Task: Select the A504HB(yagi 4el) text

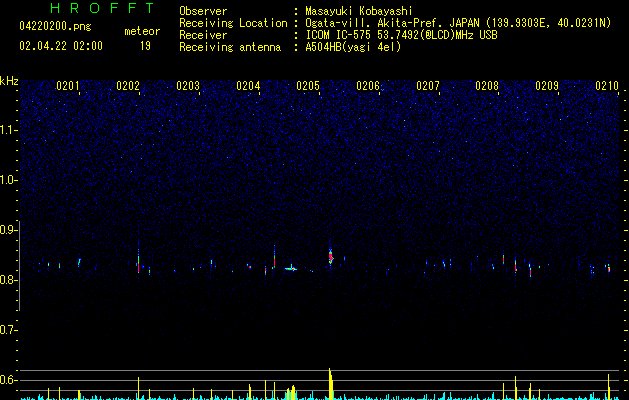Action: click(x=353, y=47)
